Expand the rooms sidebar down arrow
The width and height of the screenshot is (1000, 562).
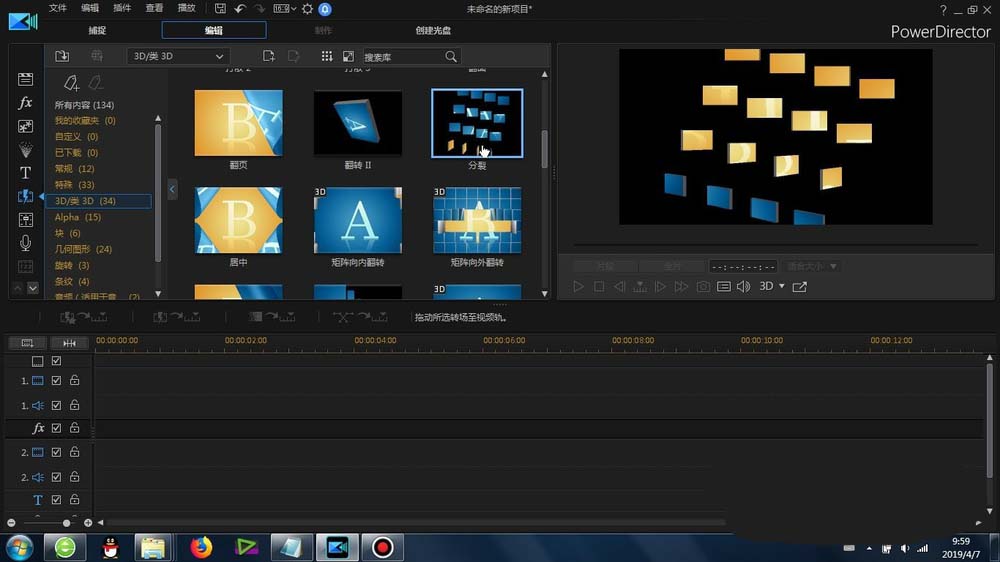33,288
